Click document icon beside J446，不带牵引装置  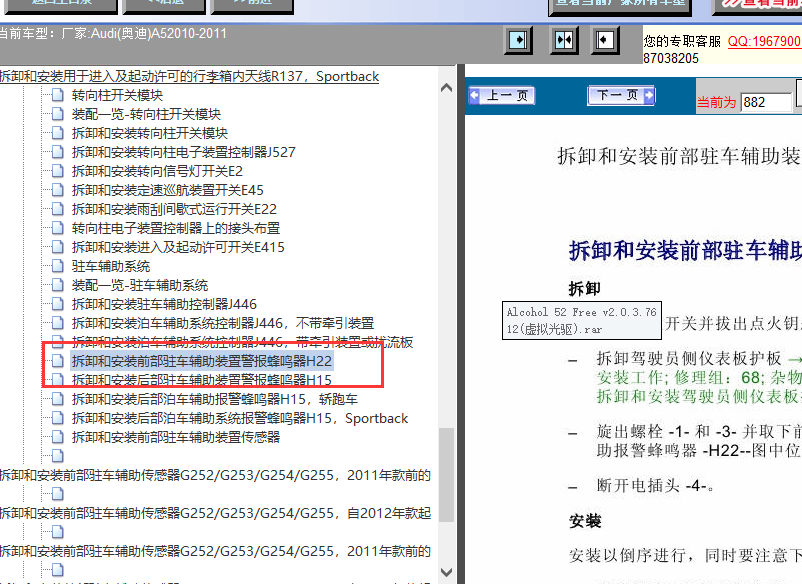click(58, 323)
